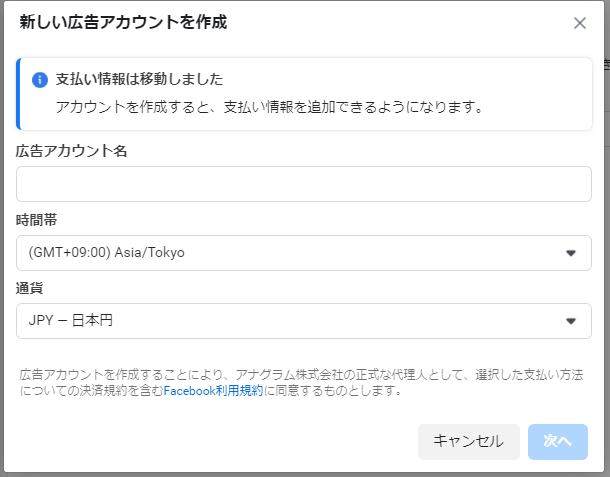This screenshot has height=477, width=610.
Task: Click the blue left edge of info banner
Action: point(18,94)
